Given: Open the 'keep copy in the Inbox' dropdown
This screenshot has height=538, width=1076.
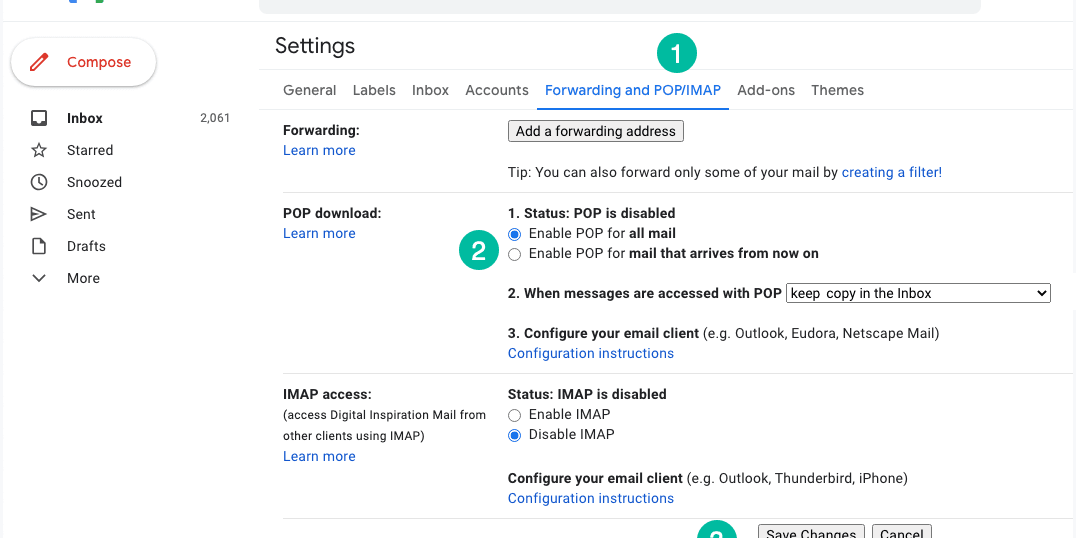Looking at the screenshot, I should 918,293.
